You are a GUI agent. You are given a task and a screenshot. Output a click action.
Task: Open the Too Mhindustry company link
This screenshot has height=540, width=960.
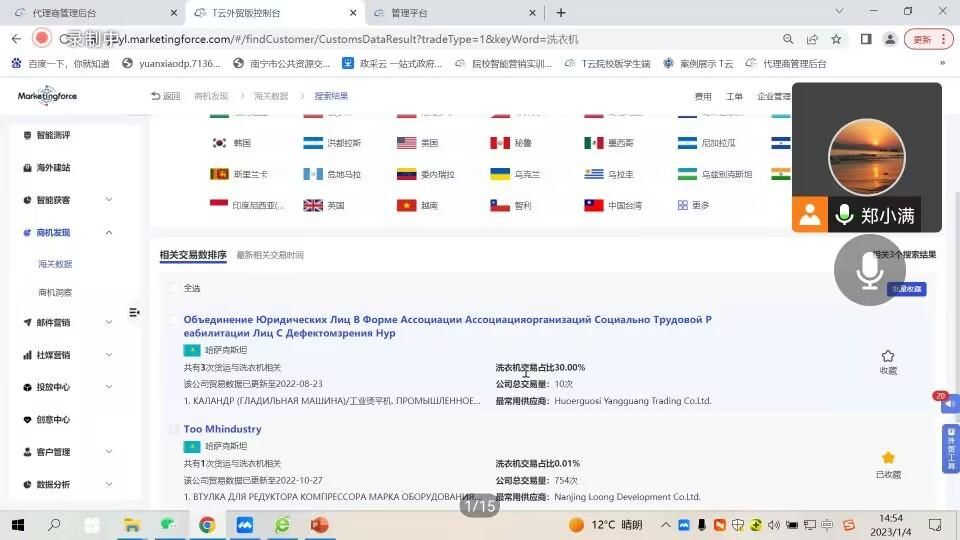click(x=222, y=429)
